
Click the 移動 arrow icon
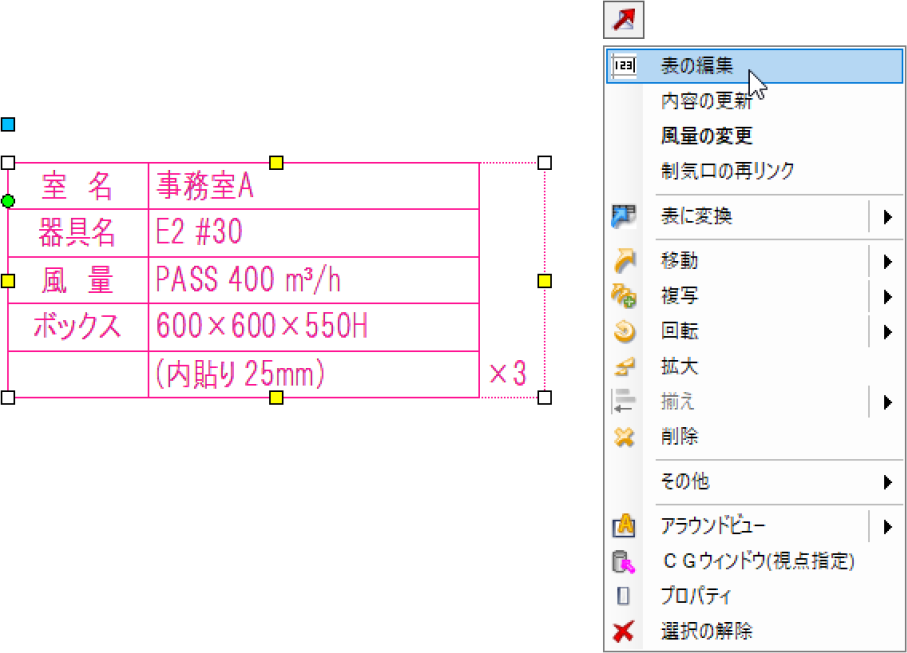pyautogui.click(x=624, y=261)
